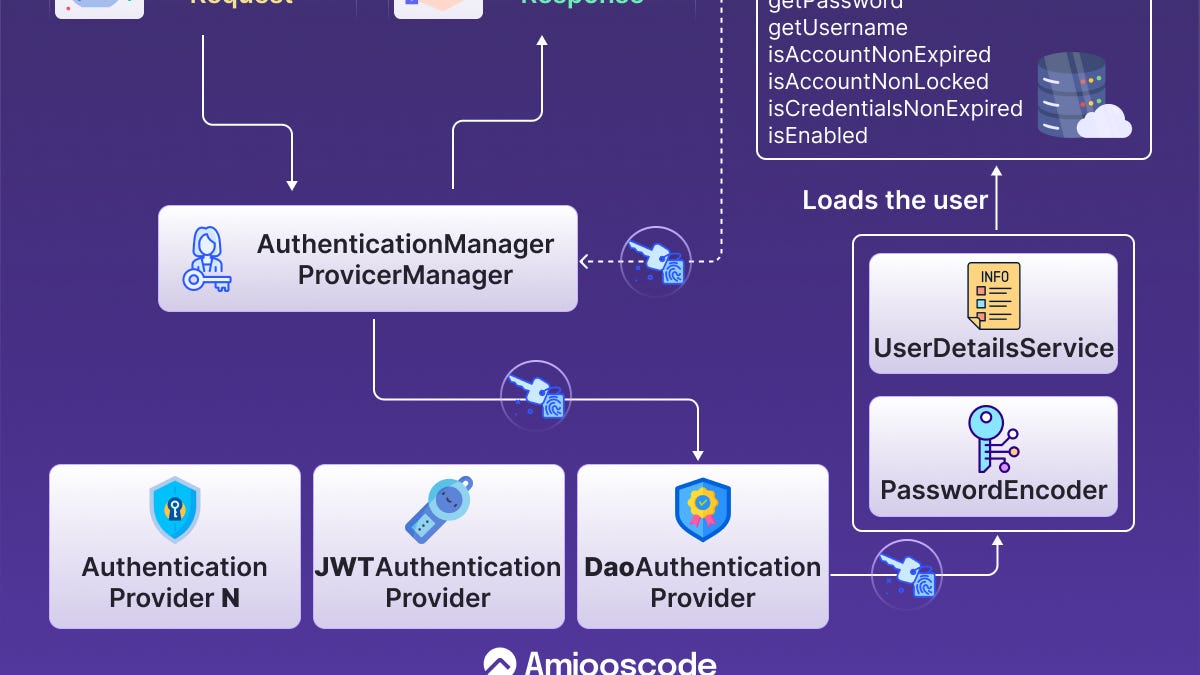Click the PasswordEncoder digital key icon
1200x675 pixels.
point(994,439)
